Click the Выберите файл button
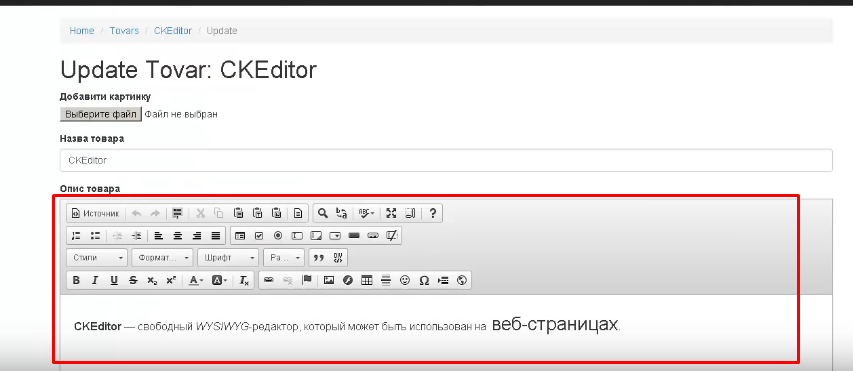The height and width of the screenshot is (371, 853). pos(101,114)
